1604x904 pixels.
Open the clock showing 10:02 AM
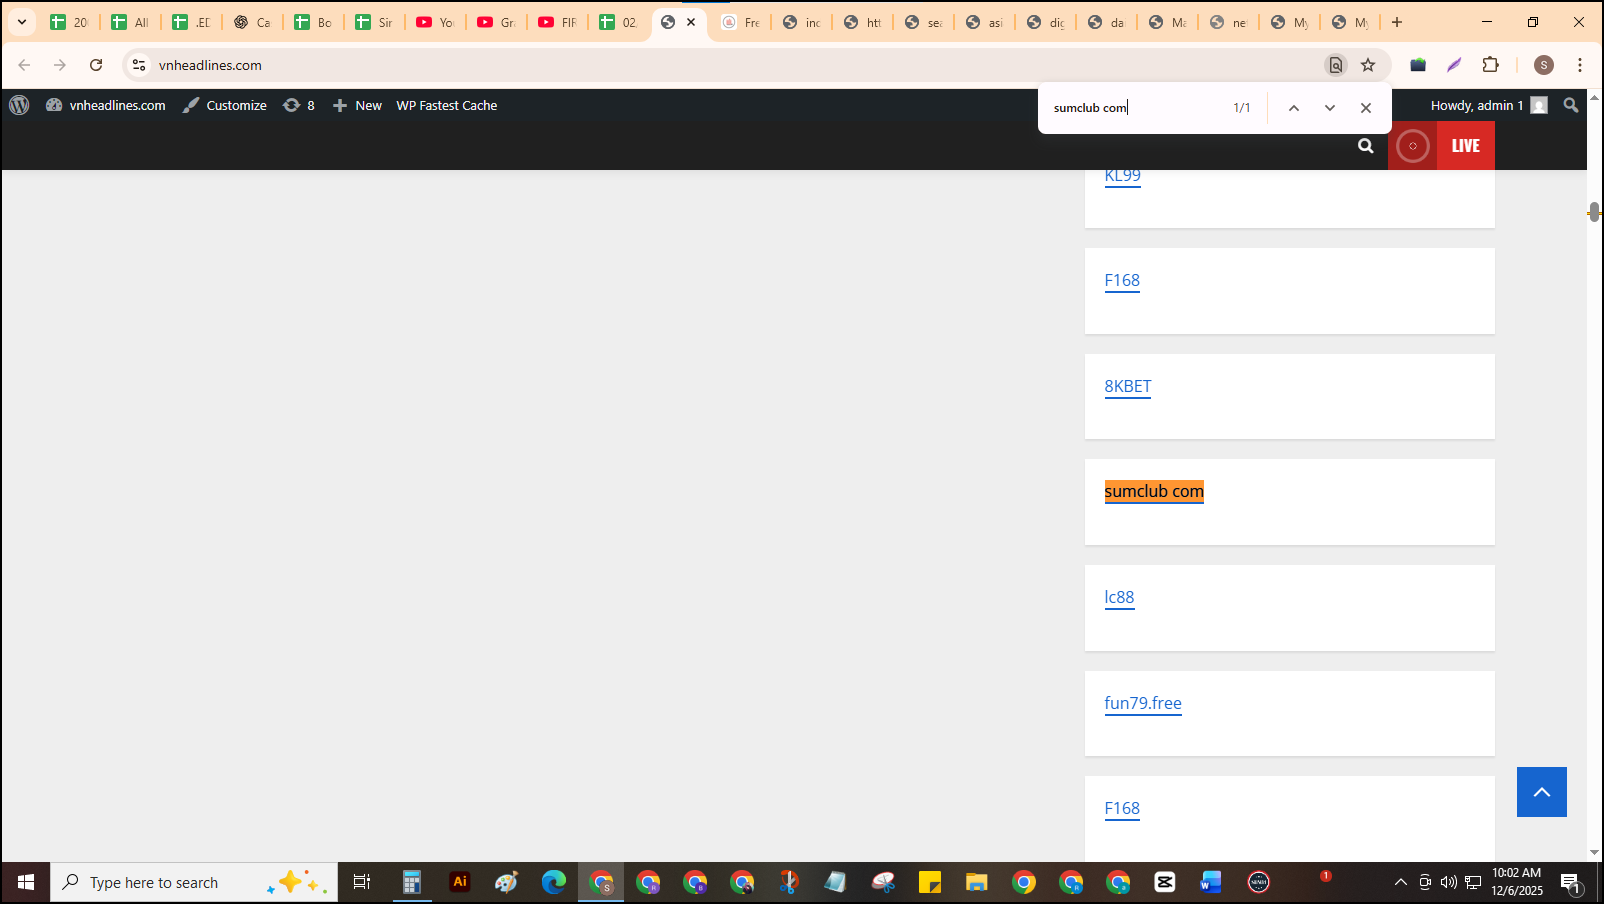click(x=1517, y=882)
